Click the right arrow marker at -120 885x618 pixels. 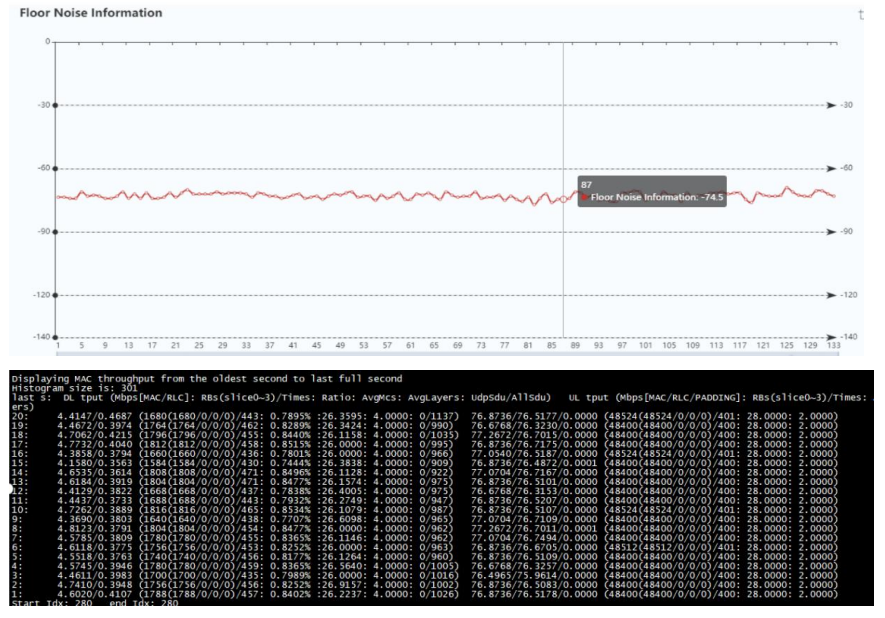(x=830, y=296)
